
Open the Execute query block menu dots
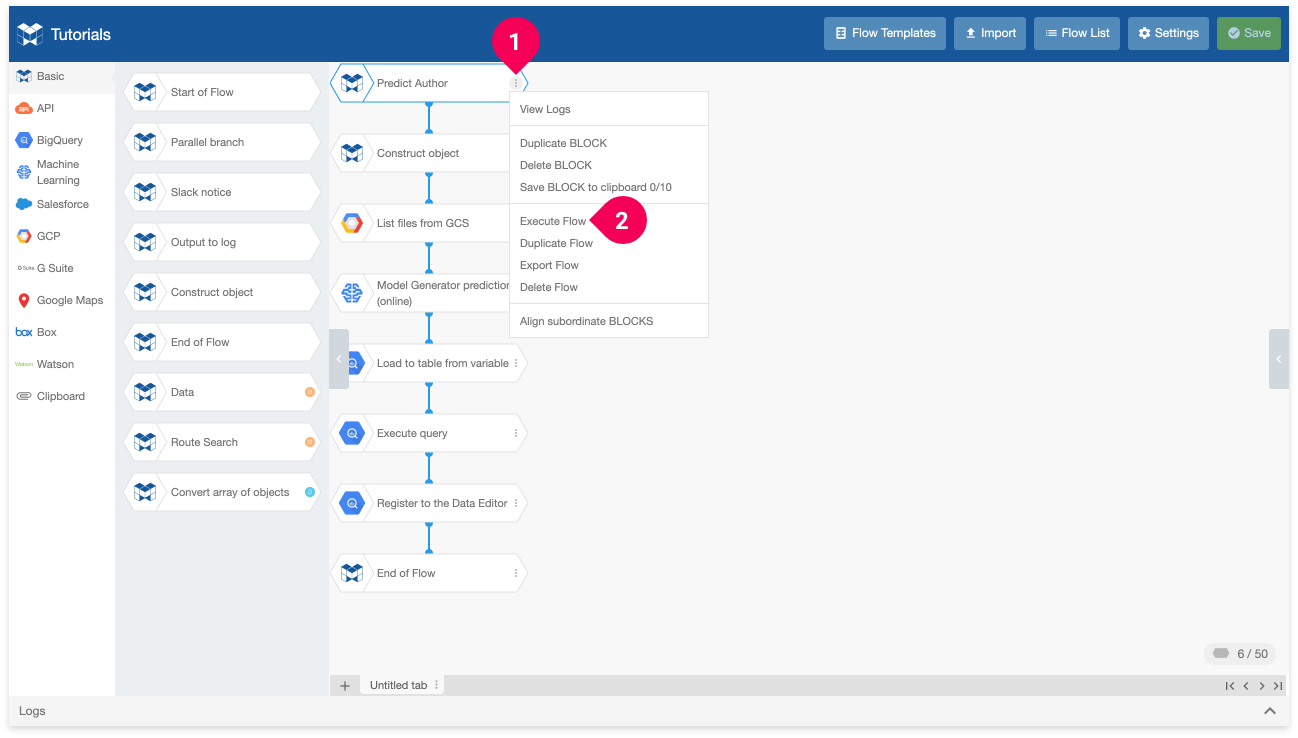[x=516, y=433]
